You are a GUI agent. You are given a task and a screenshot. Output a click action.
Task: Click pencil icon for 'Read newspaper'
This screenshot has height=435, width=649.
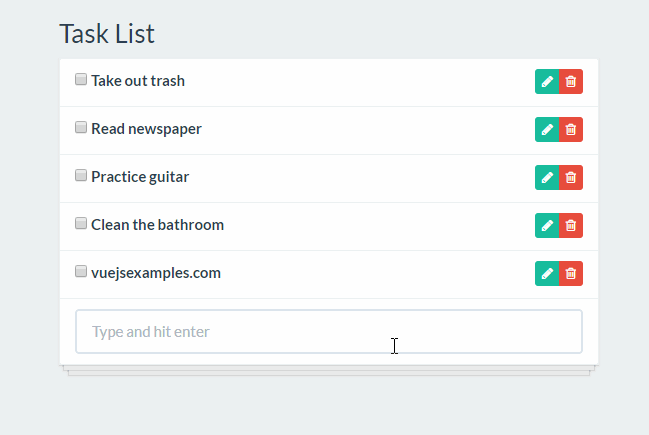click(x=547, y=130)
